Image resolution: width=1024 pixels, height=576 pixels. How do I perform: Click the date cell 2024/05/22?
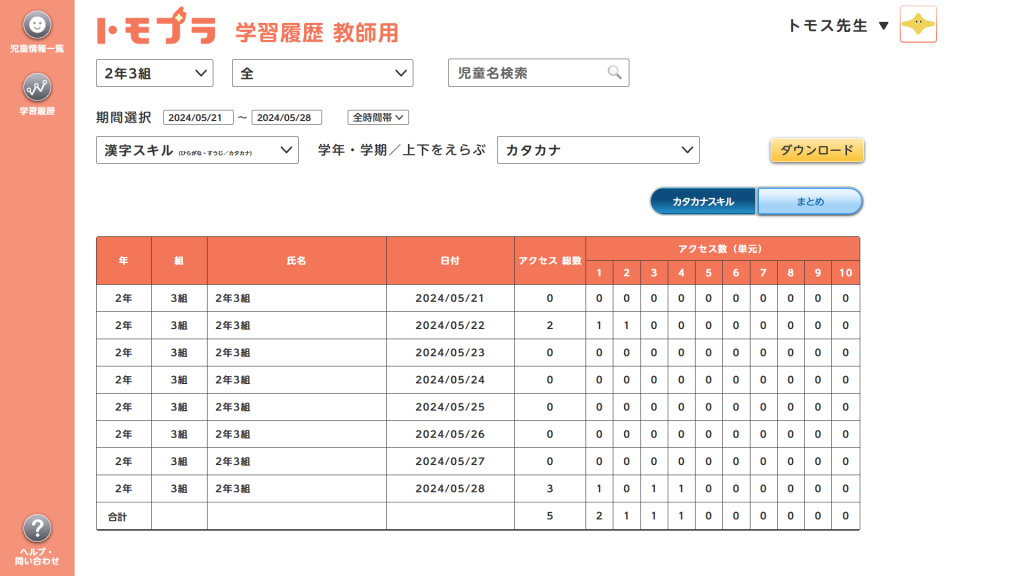click(450, 325)
